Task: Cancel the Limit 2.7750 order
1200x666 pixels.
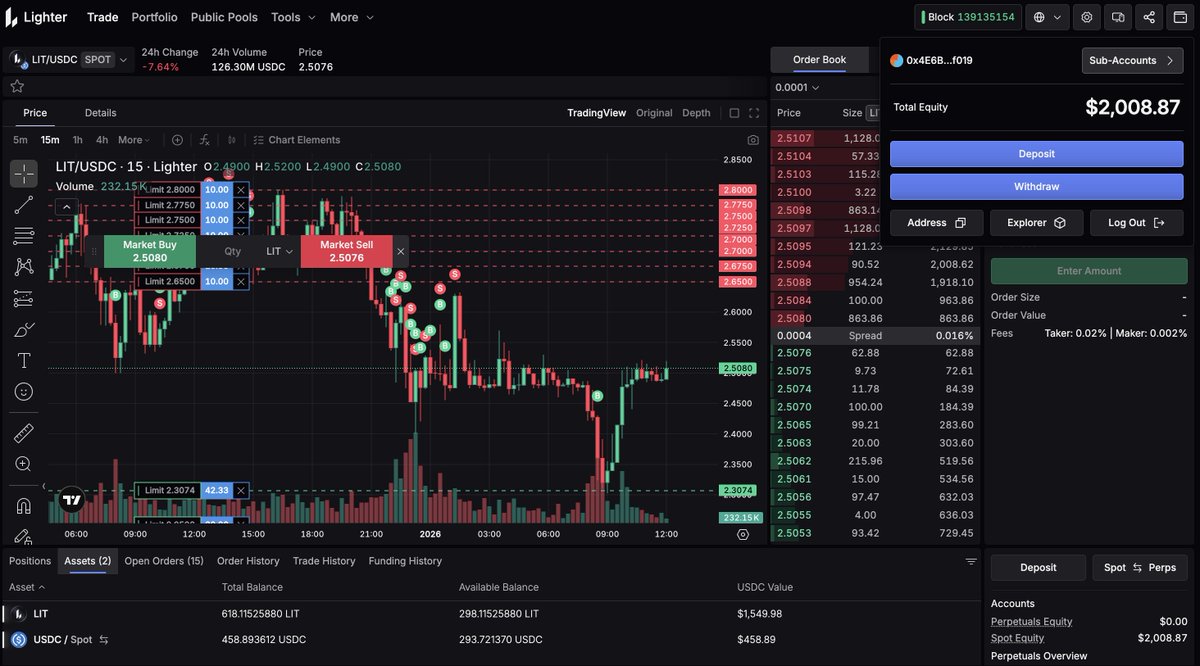Action: click(x=241, y=205)
